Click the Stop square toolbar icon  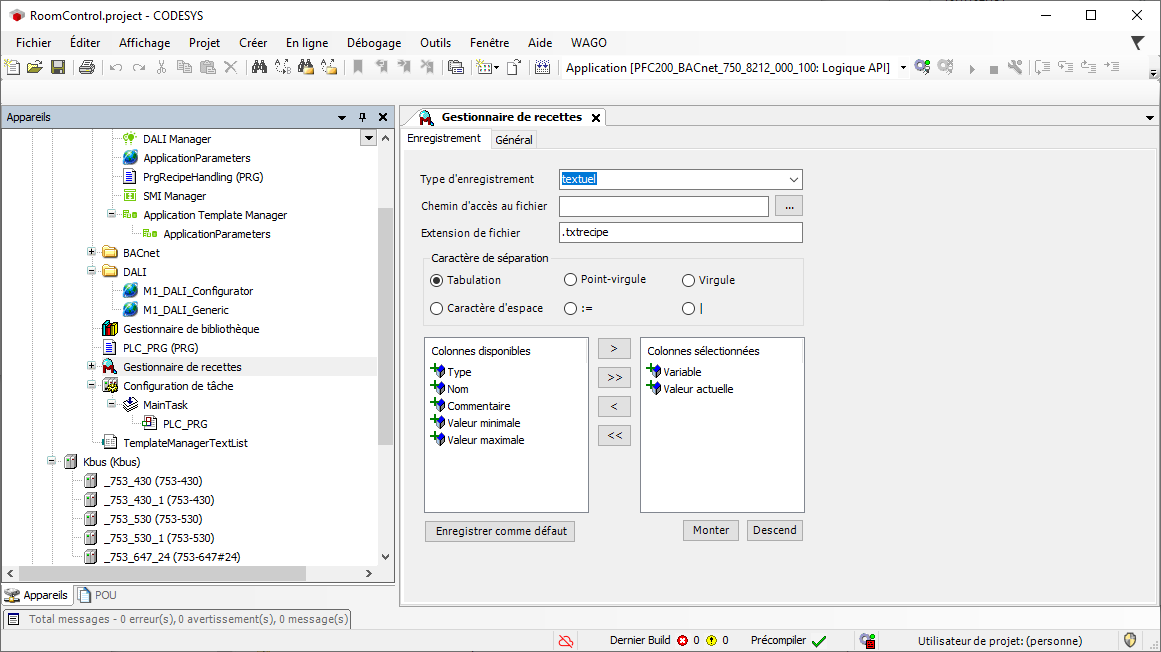pos(994,69)
